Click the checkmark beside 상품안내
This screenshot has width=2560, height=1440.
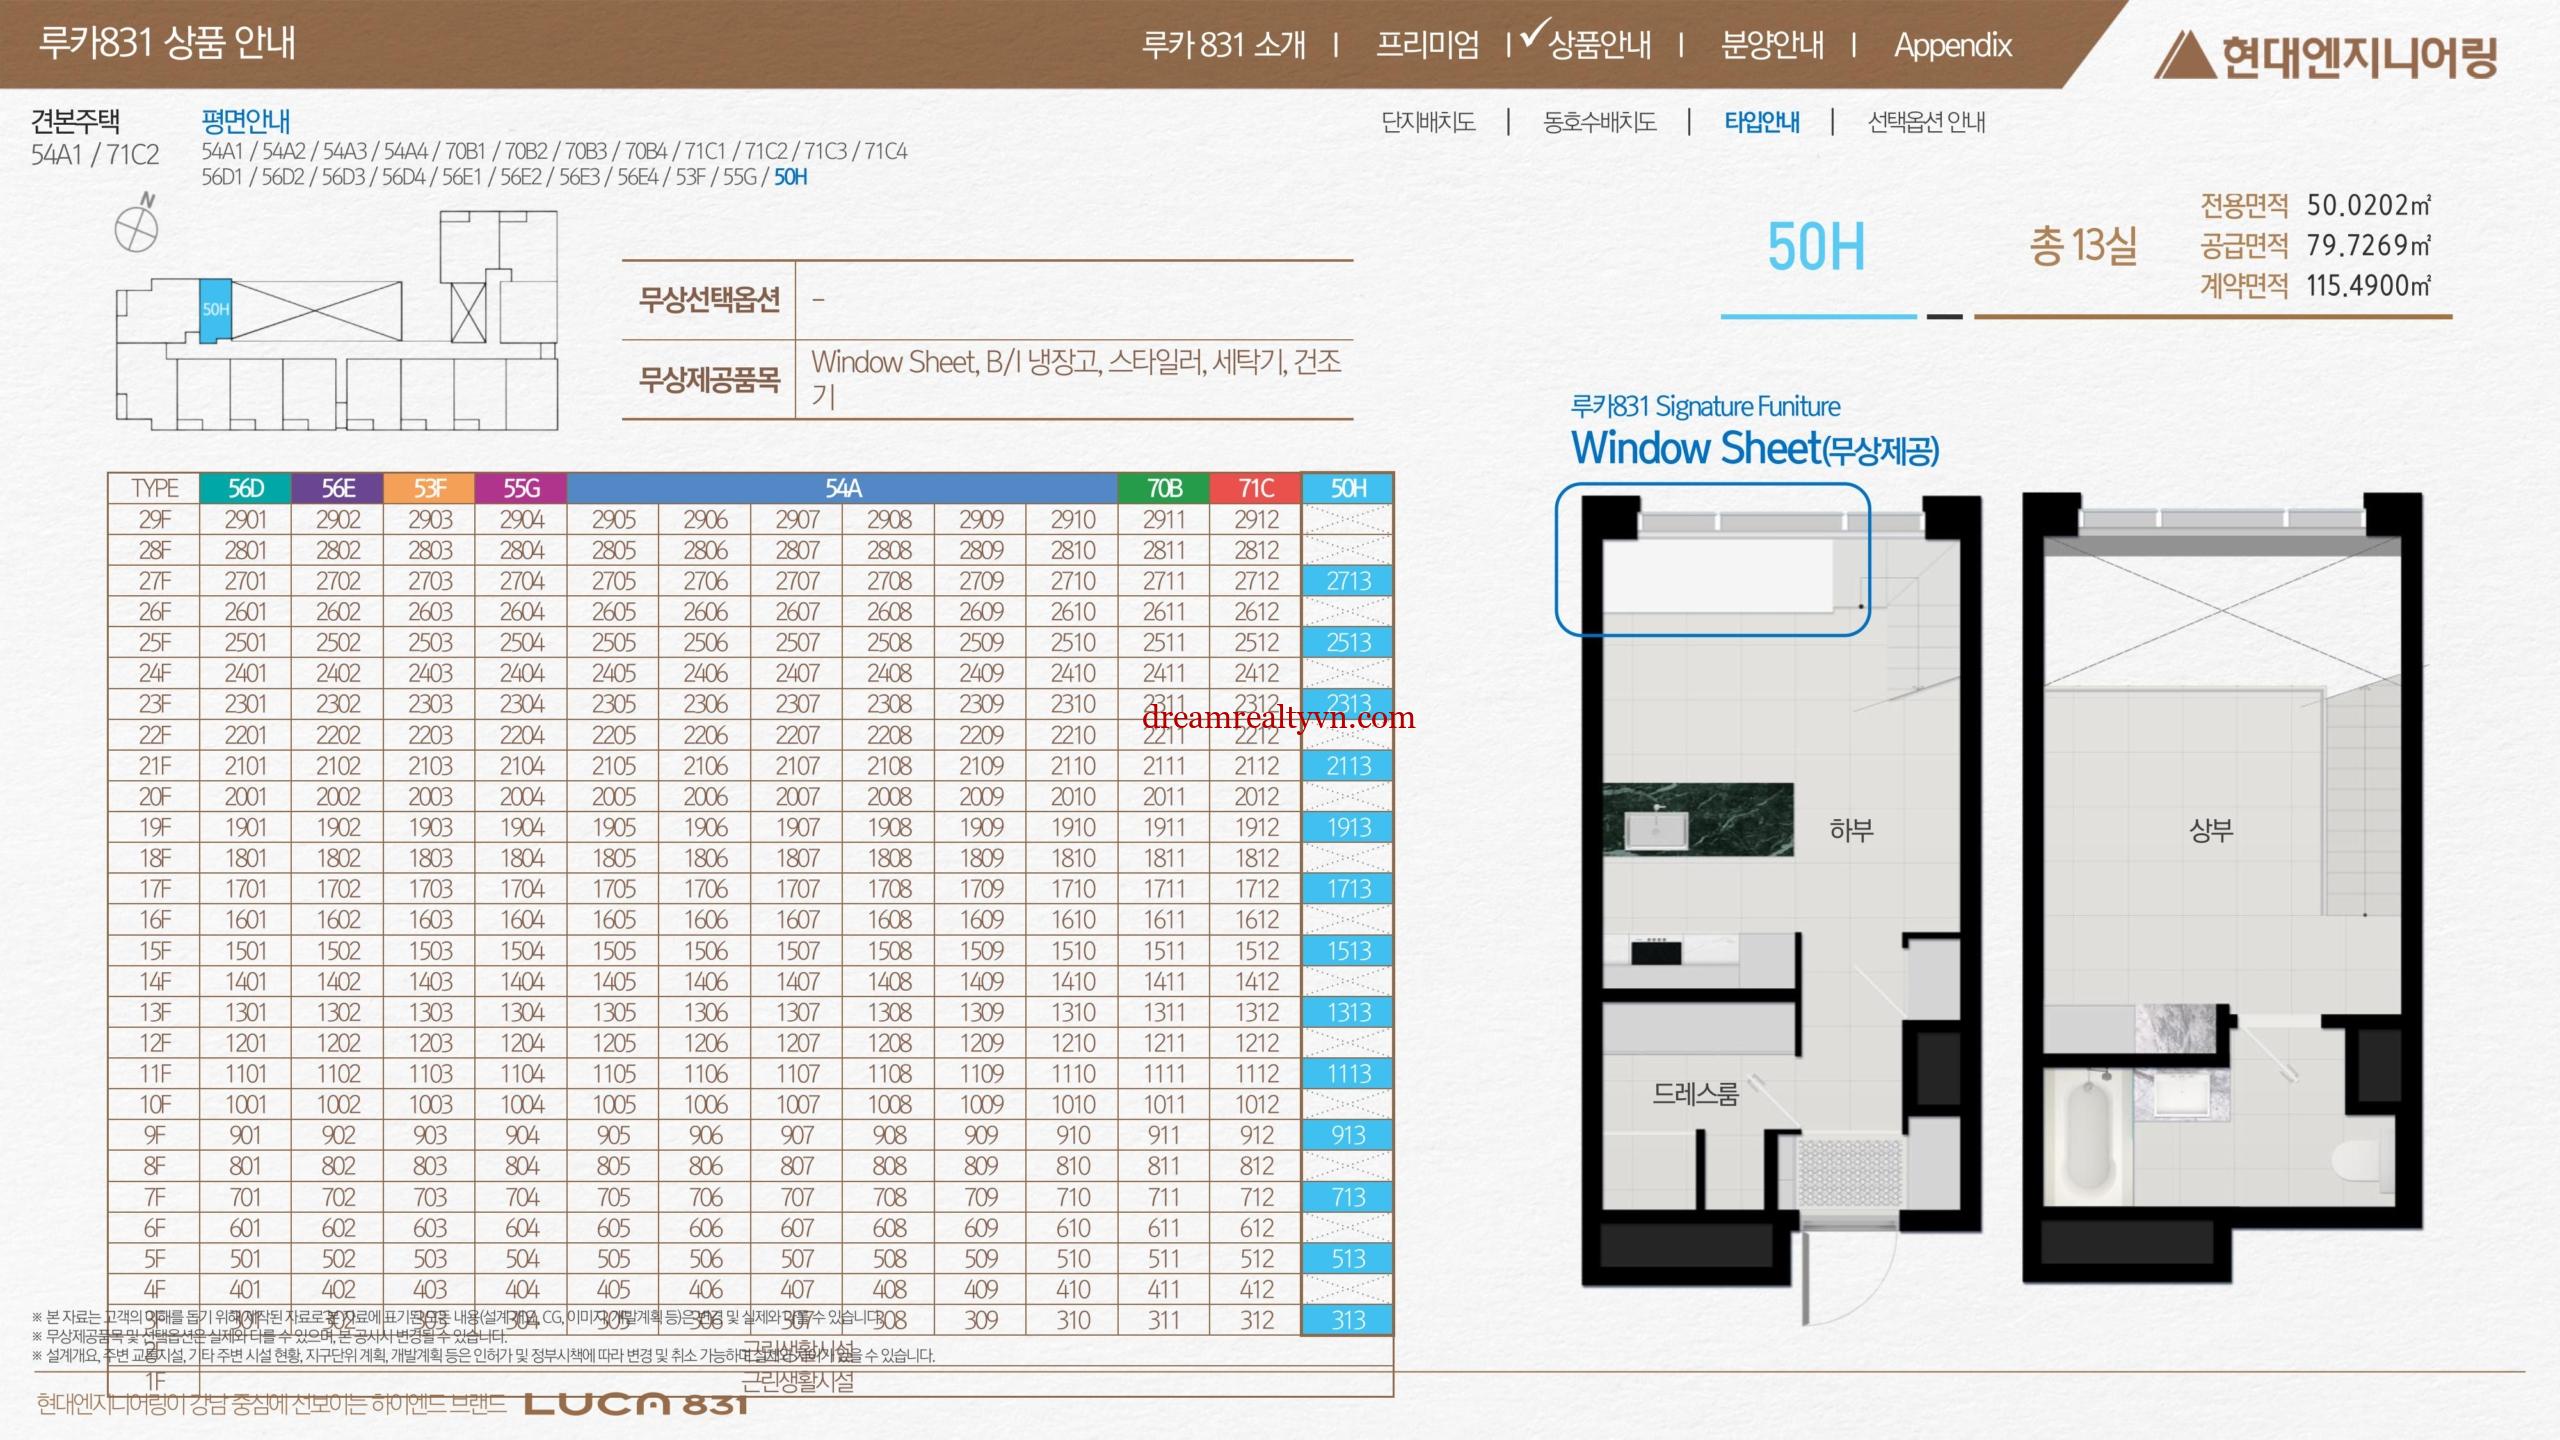tap(1533, 35)
